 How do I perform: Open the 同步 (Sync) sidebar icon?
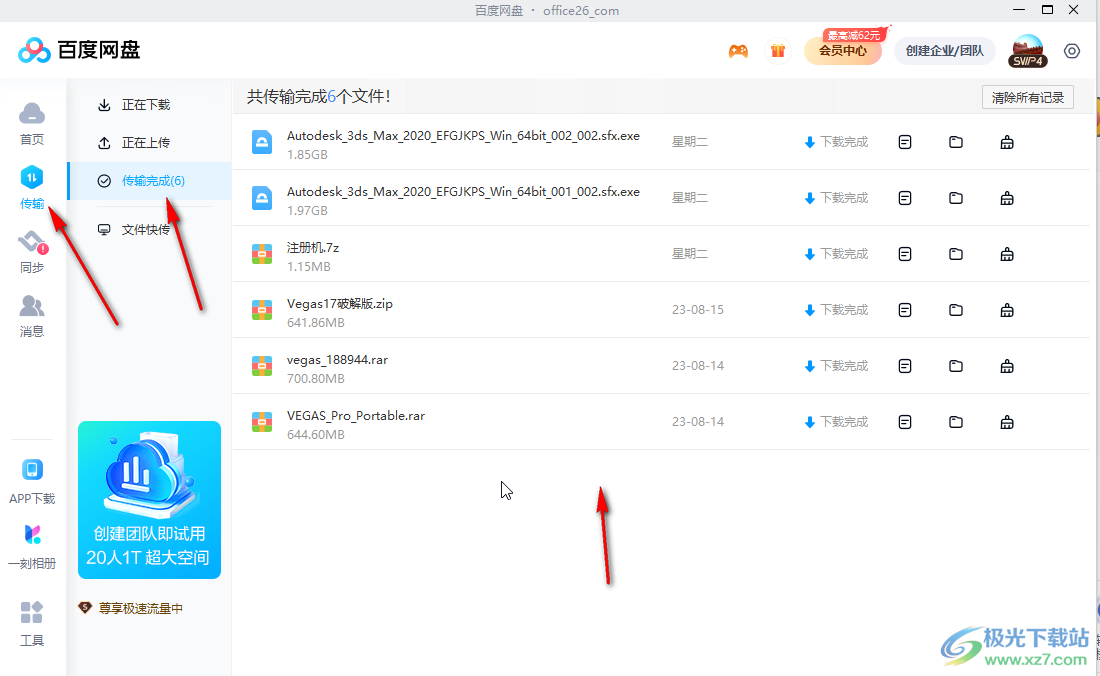point(31,245)
